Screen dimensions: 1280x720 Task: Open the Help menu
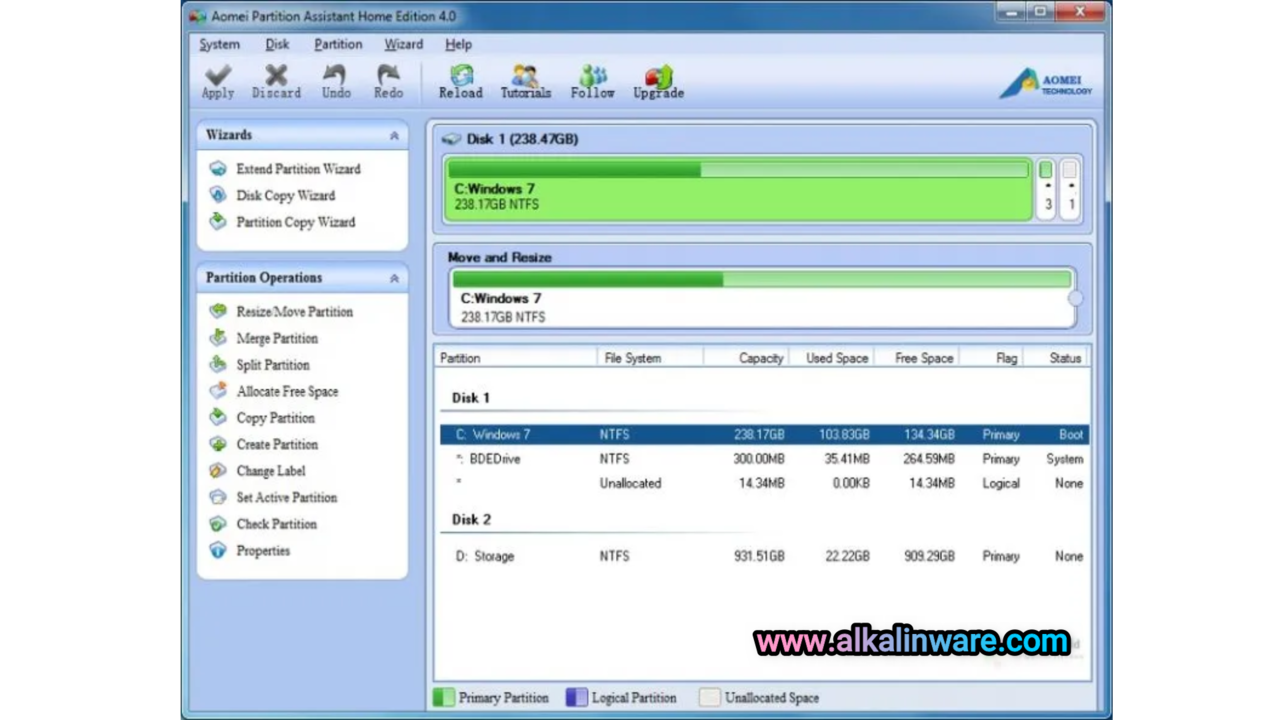point(458,44)
